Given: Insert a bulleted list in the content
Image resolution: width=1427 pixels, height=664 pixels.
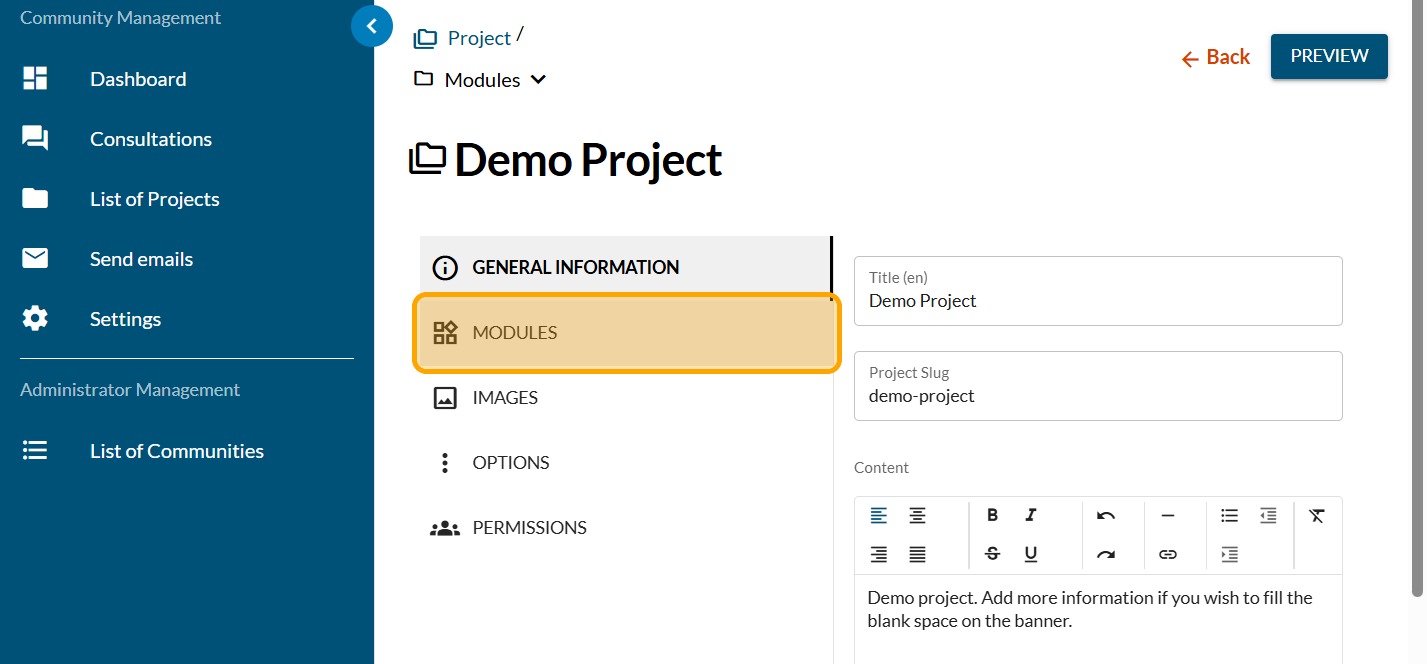Looking at the screenshot, I should click(1229, 515).
